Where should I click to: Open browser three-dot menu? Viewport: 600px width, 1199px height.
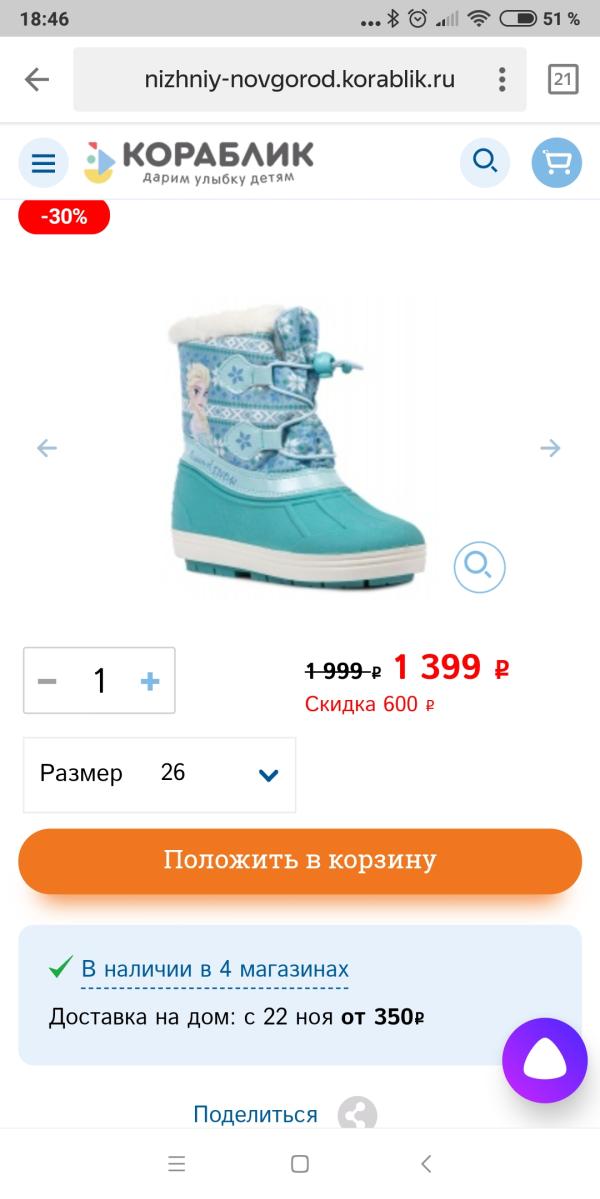tap(501, 80)
